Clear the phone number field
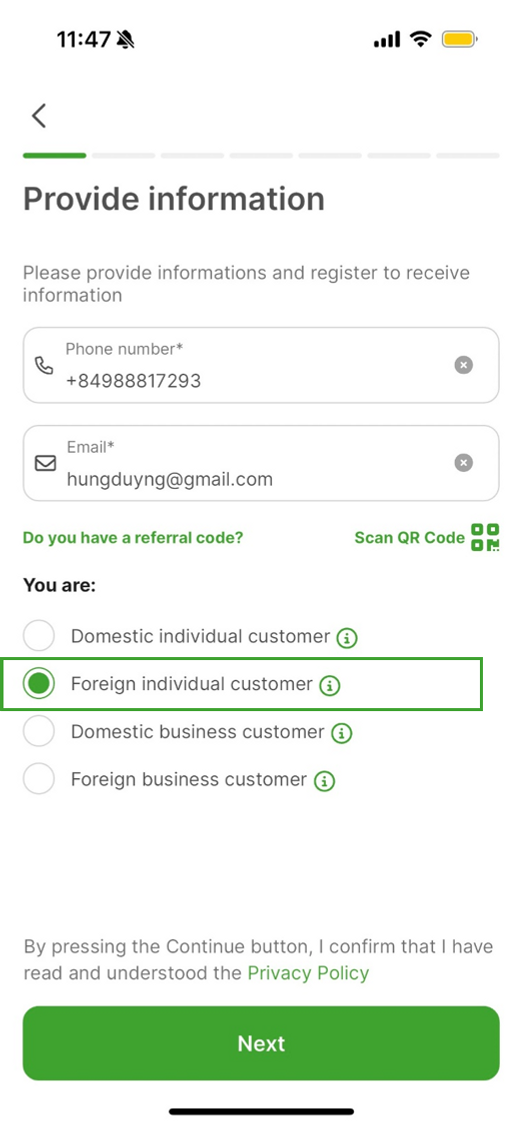 463,365
